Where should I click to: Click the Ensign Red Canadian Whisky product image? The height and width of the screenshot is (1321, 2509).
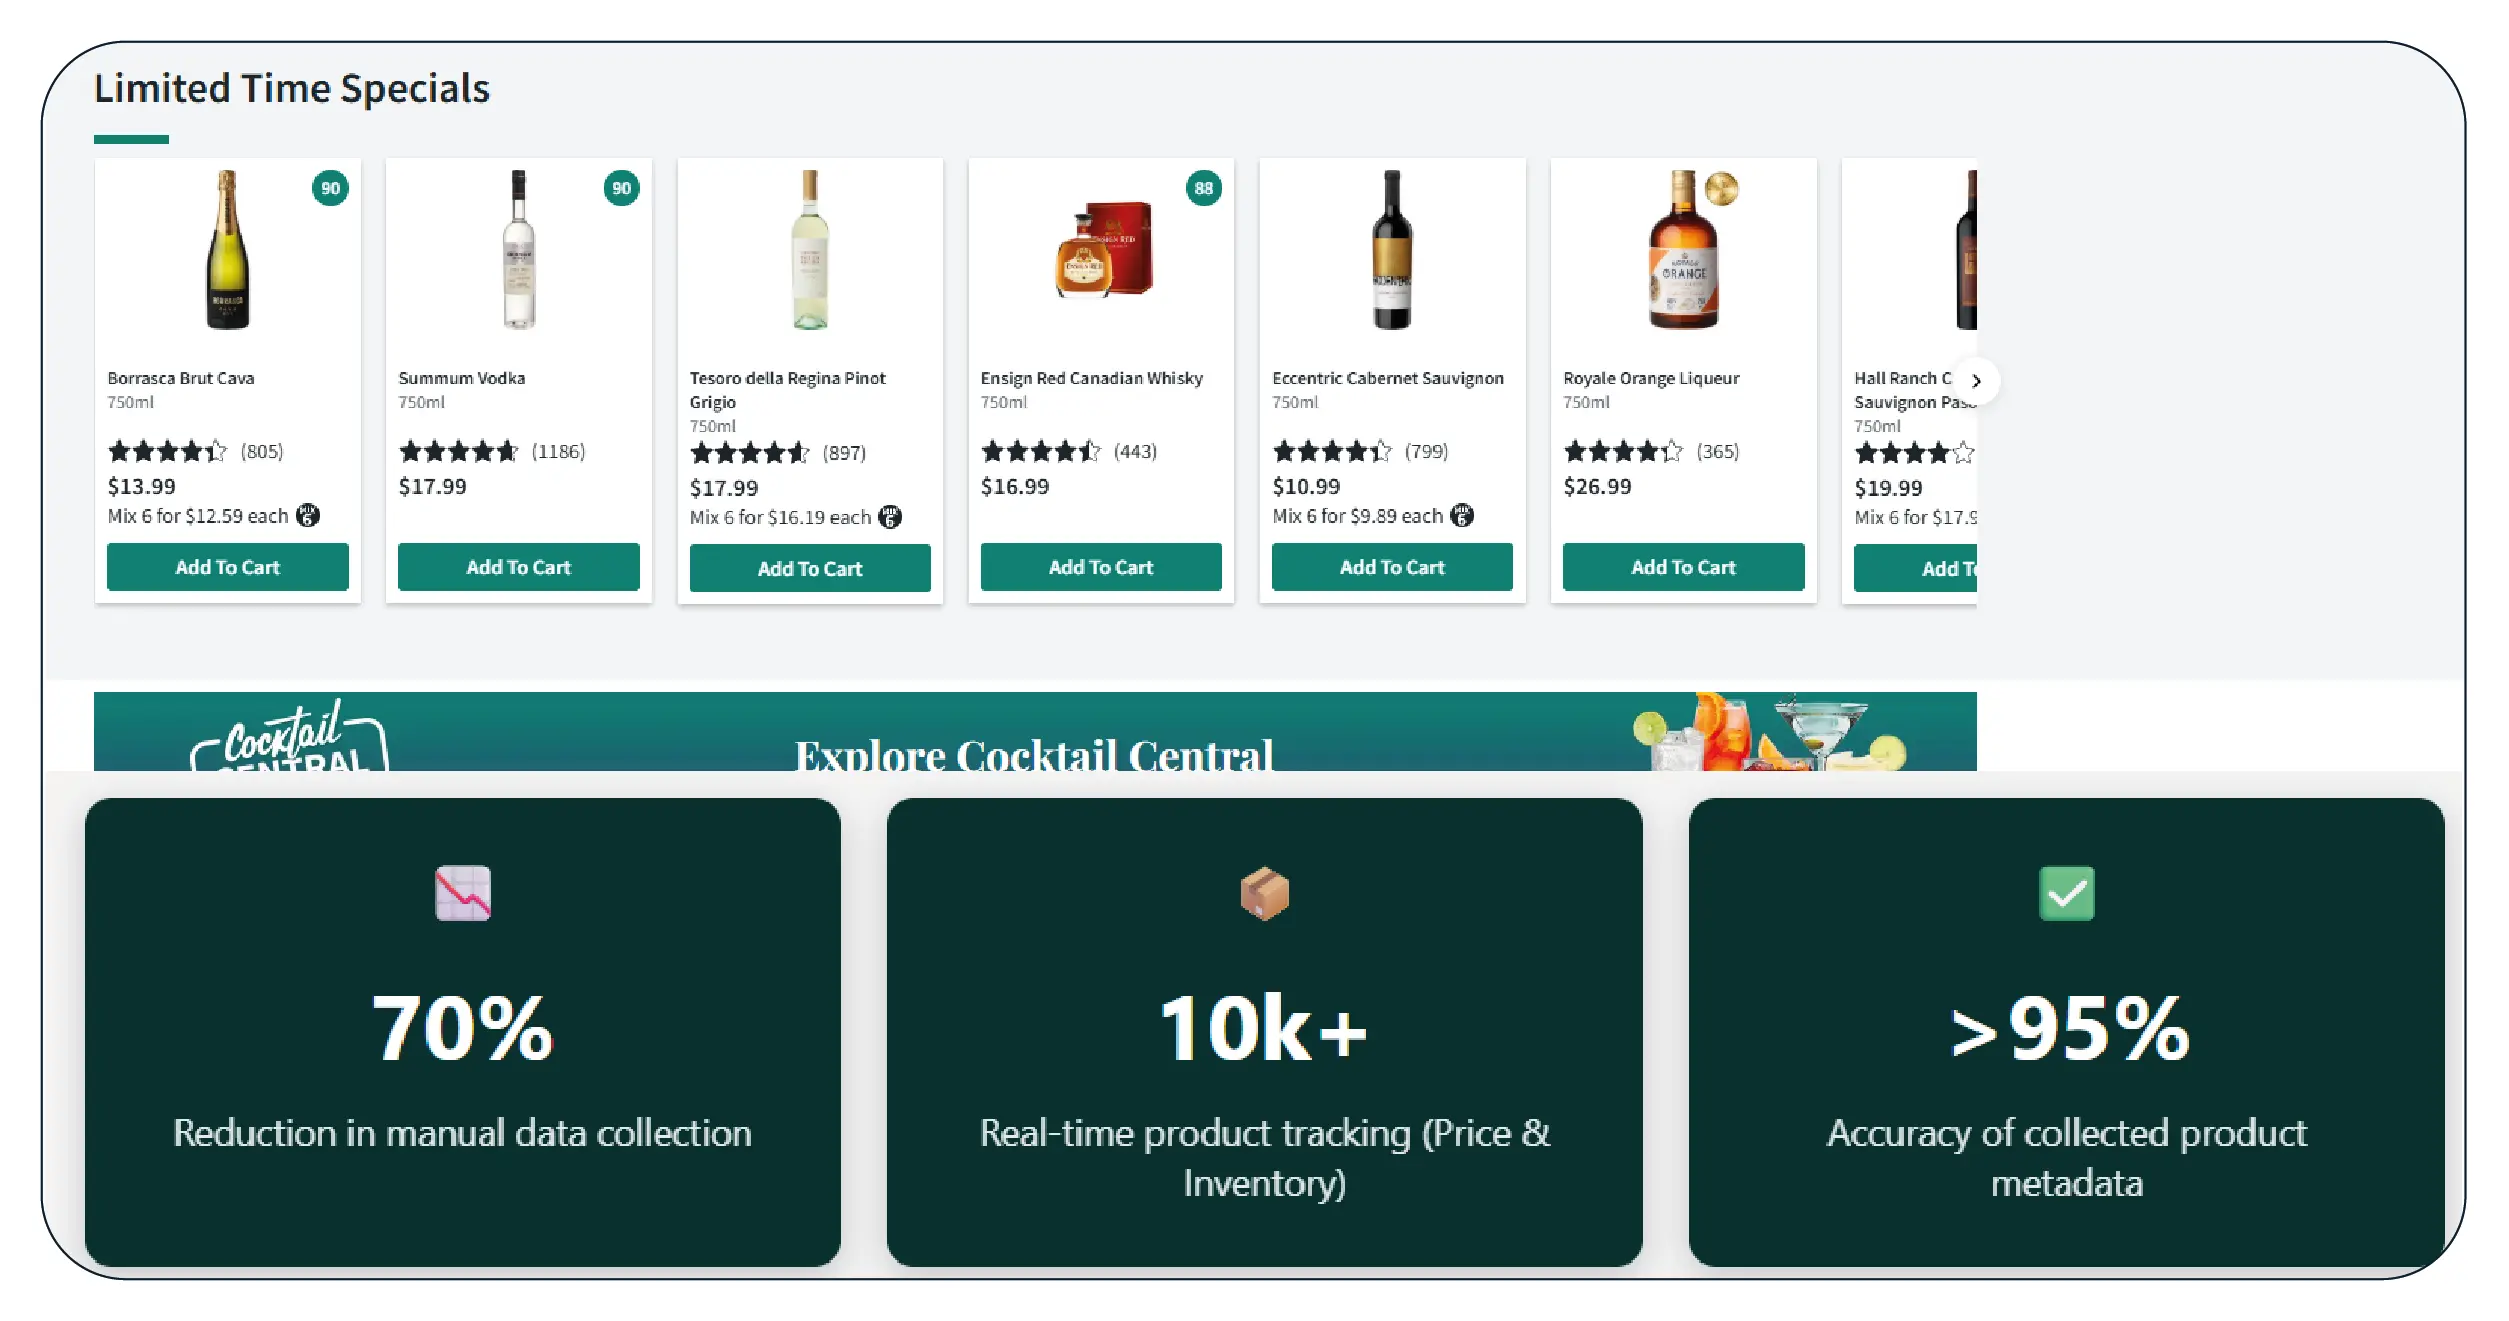[x=1103, y=250]
